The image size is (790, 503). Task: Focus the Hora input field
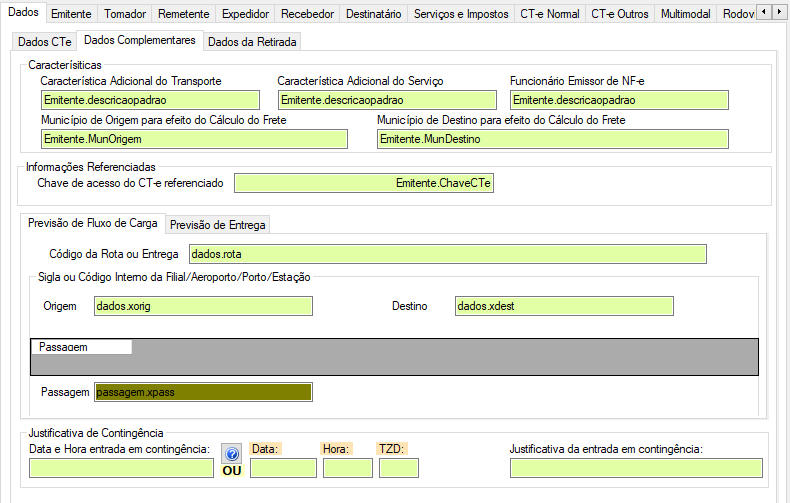[x=348, y=468]
